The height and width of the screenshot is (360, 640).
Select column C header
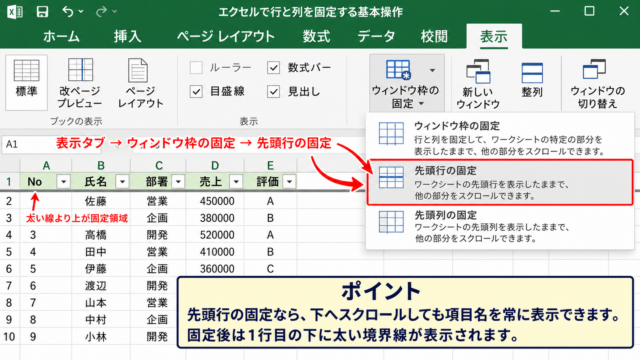point(158,165)
